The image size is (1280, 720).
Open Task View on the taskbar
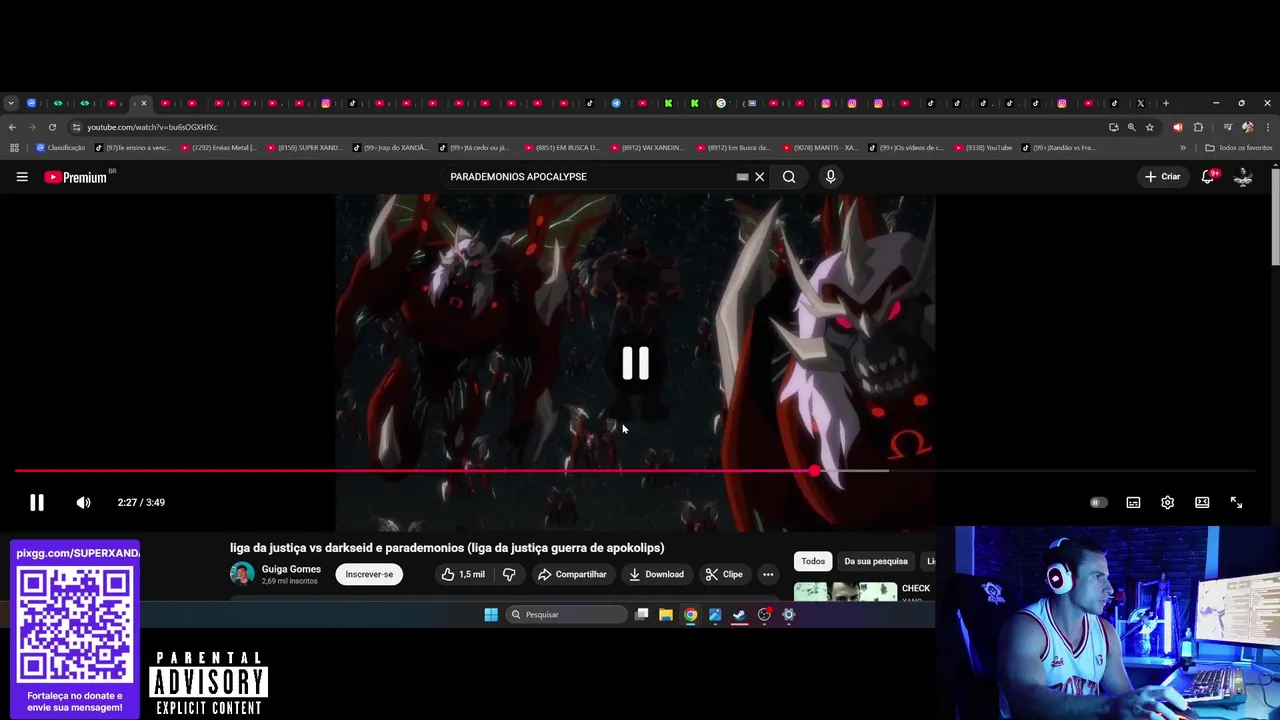coord(642,615)
